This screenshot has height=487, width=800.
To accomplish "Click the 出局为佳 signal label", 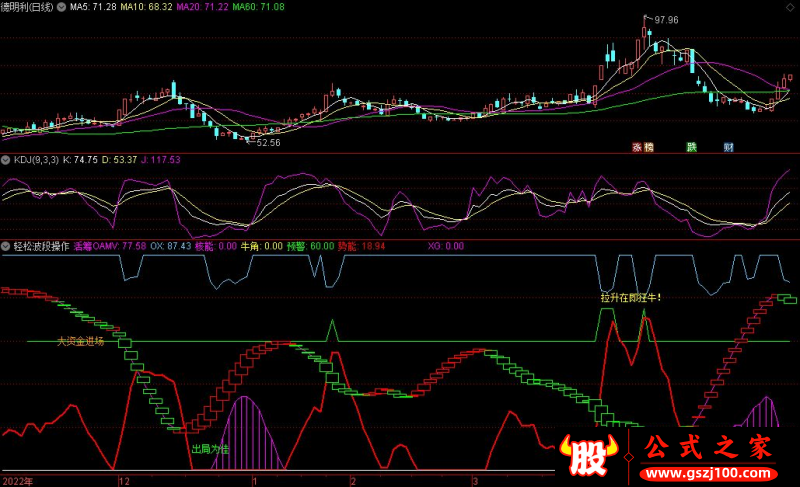I will [210, 449].
